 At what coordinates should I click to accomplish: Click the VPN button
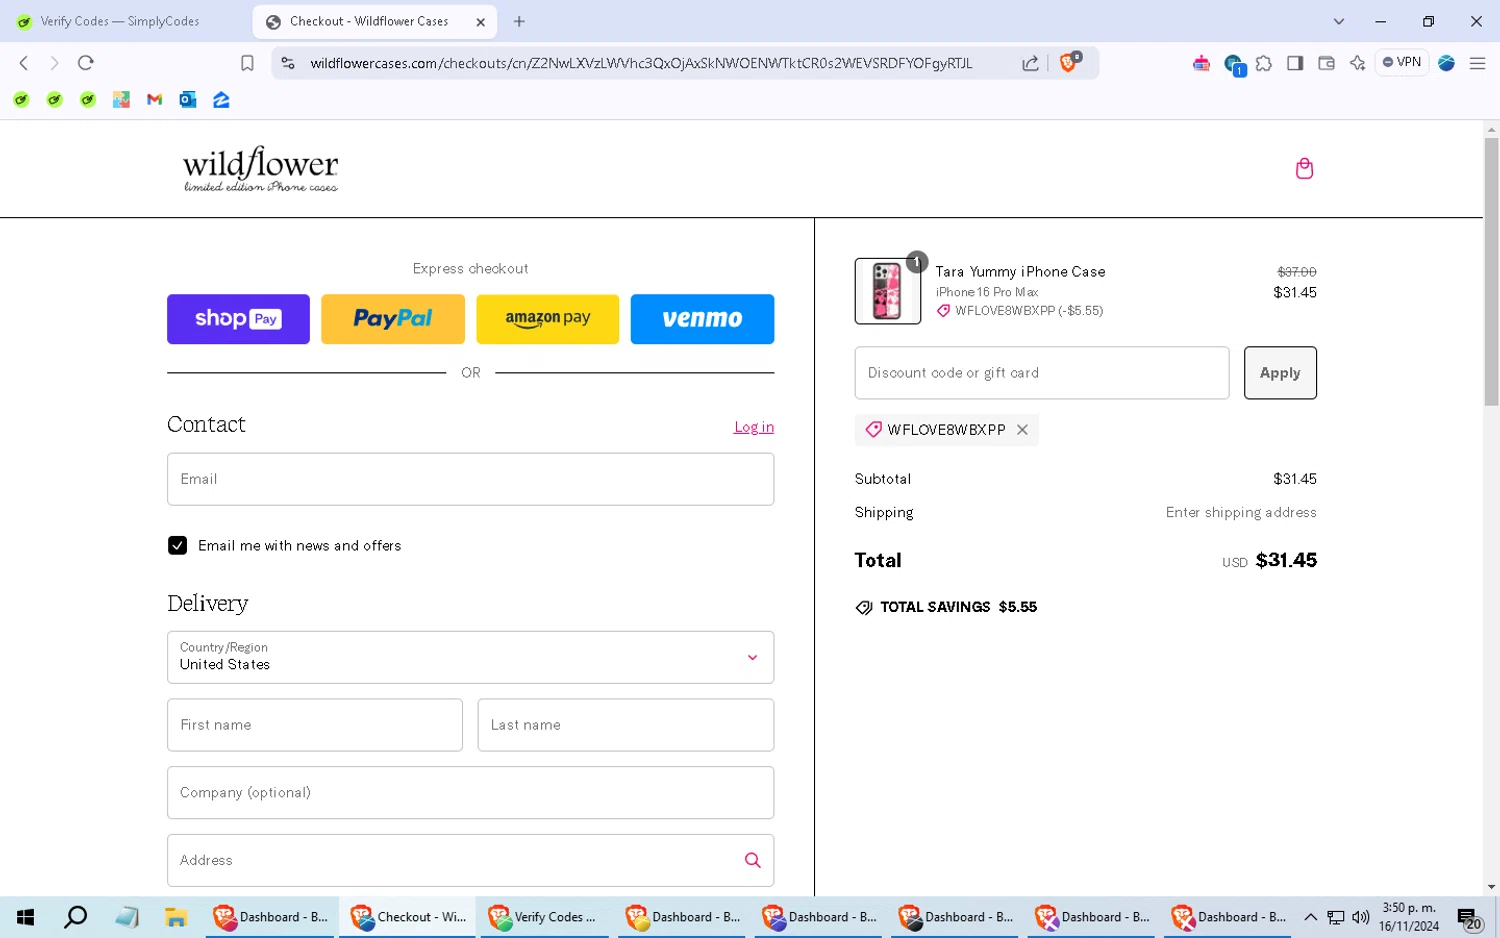pyautogui.click(x=1402, y=62)
